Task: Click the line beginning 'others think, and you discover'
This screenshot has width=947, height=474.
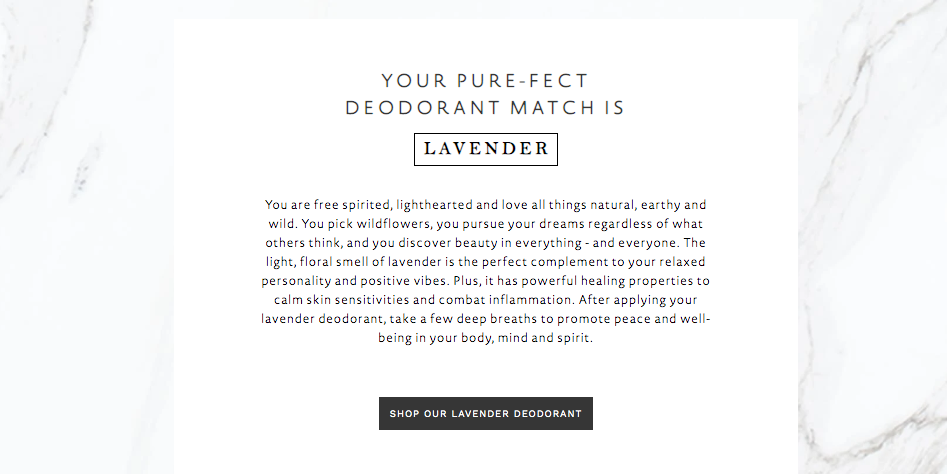Action: click(x=486, y=243)
